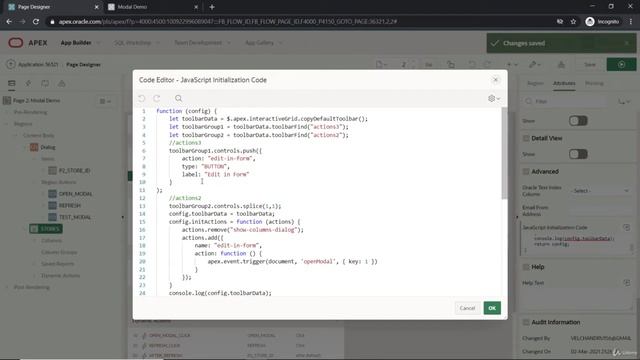Click the OK button in Code Editor

click(x=492, y=308)
